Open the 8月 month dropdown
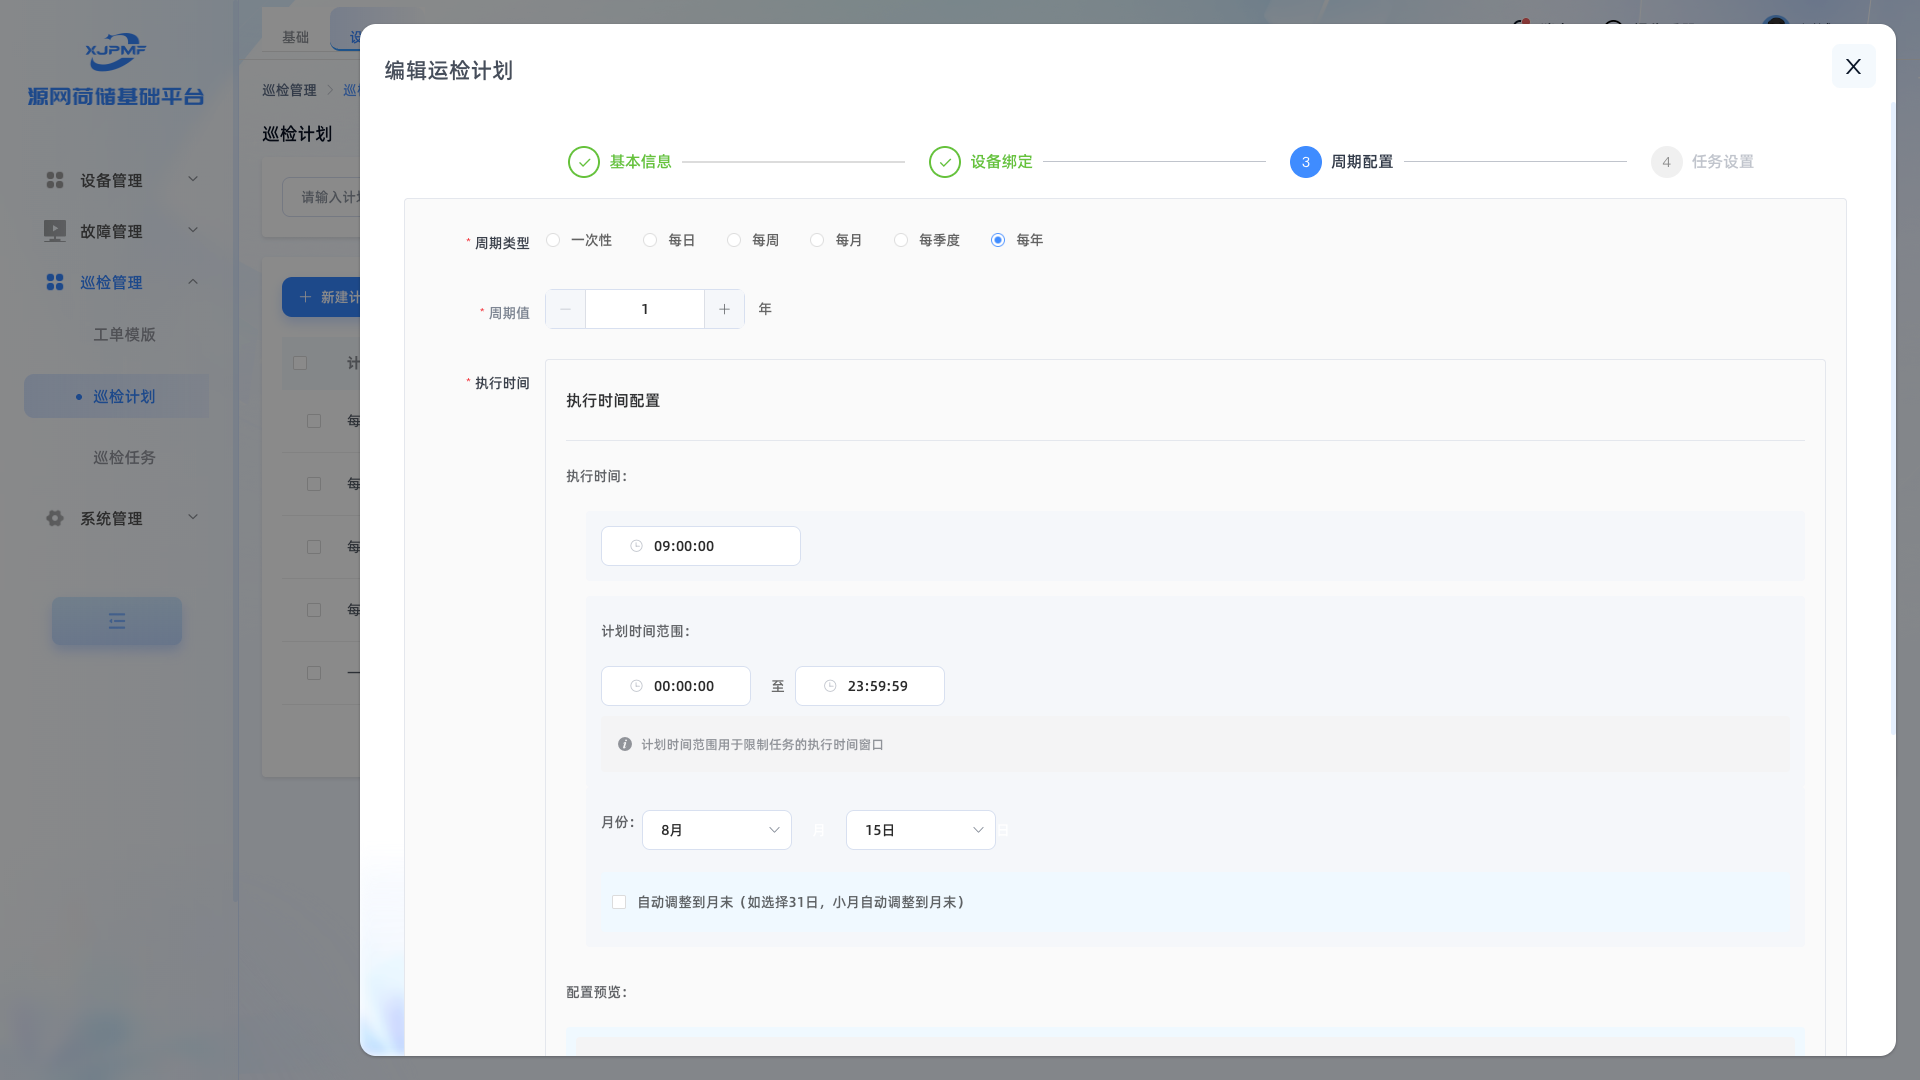 716,830
